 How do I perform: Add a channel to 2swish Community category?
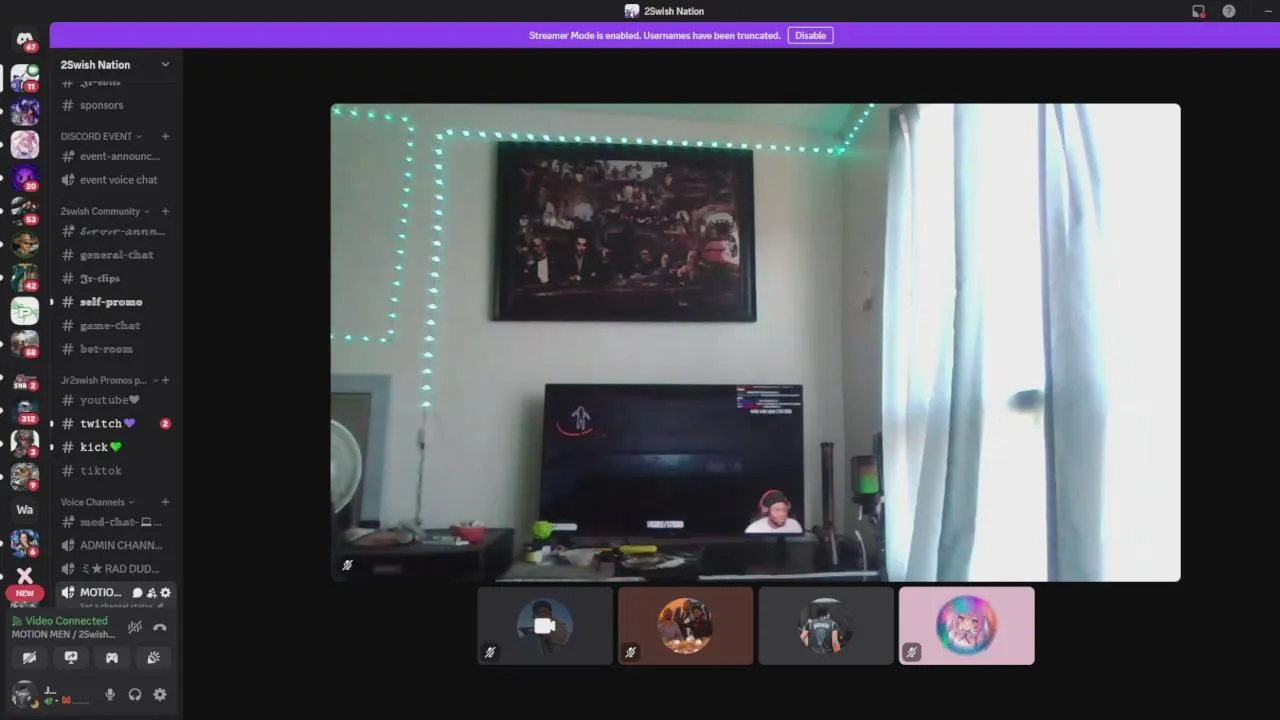[x=166, y=211]
